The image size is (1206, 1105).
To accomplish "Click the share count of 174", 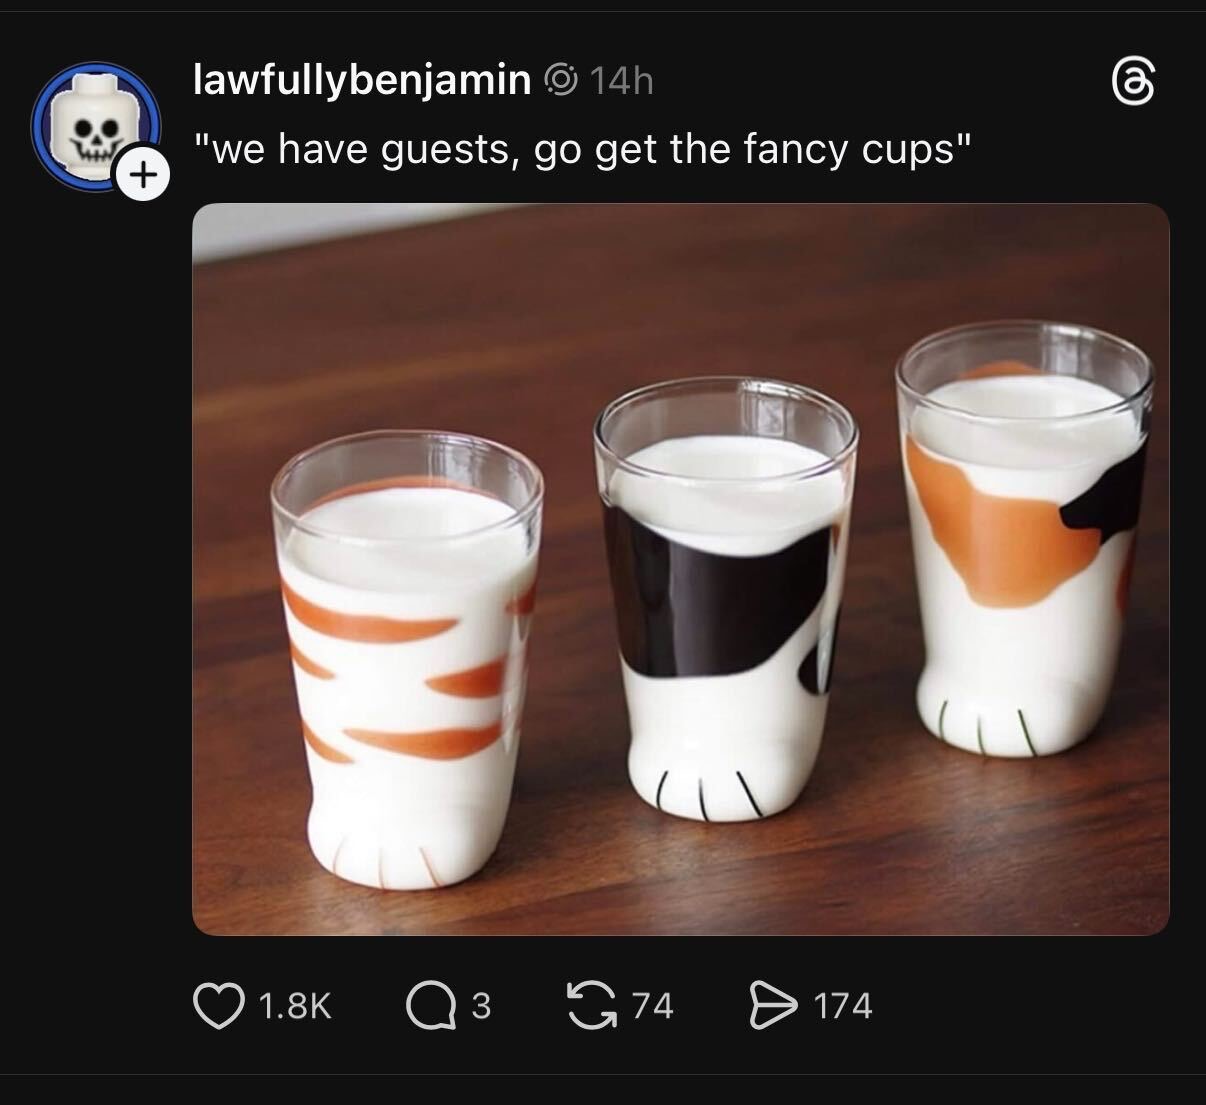I will [x=842, y=1005].
